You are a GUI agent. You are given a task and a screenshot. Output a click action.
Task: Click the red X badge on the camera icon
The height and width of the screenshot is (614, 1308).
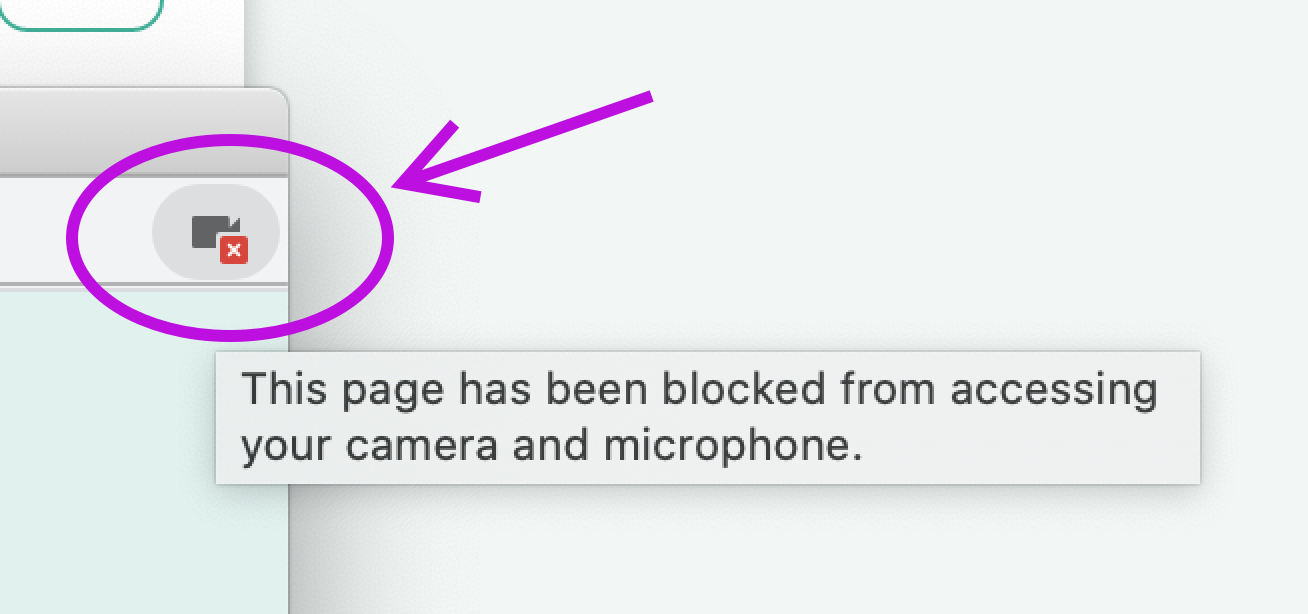233,250
